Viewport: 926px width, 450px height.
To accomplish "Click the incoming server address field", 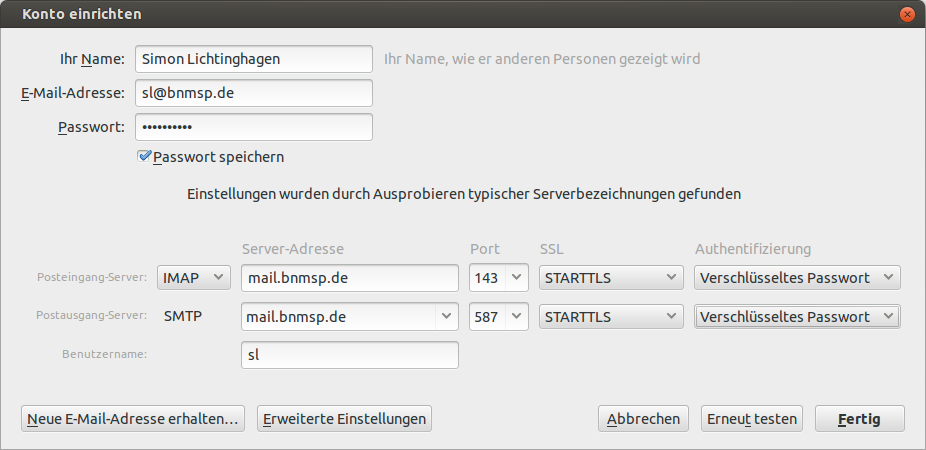I will [x=350, y=278].
